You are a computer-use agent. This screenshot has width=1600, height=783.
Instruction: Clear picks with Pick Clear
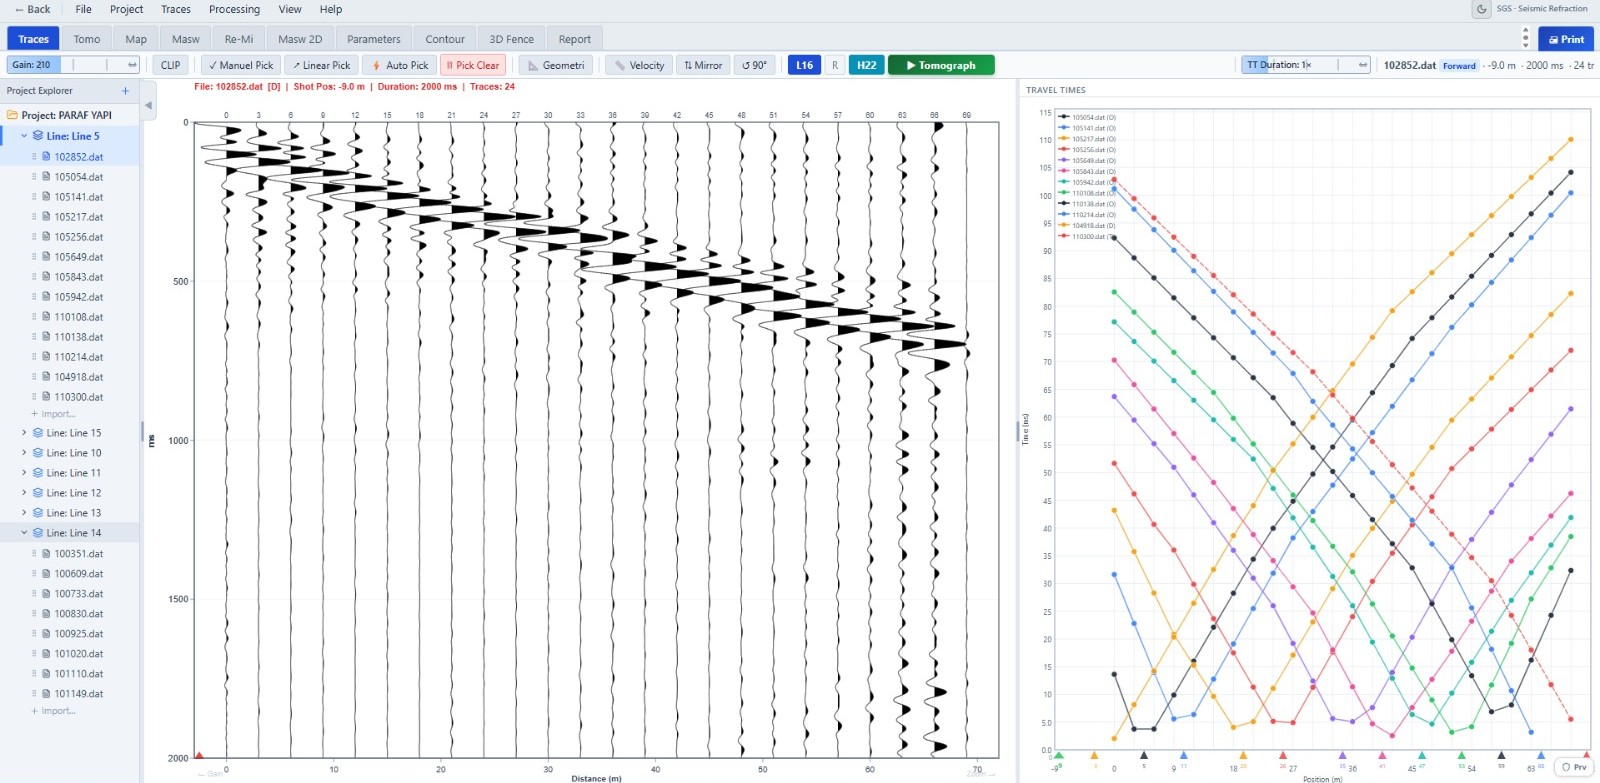pyautogui.click(x=472, y=65)
